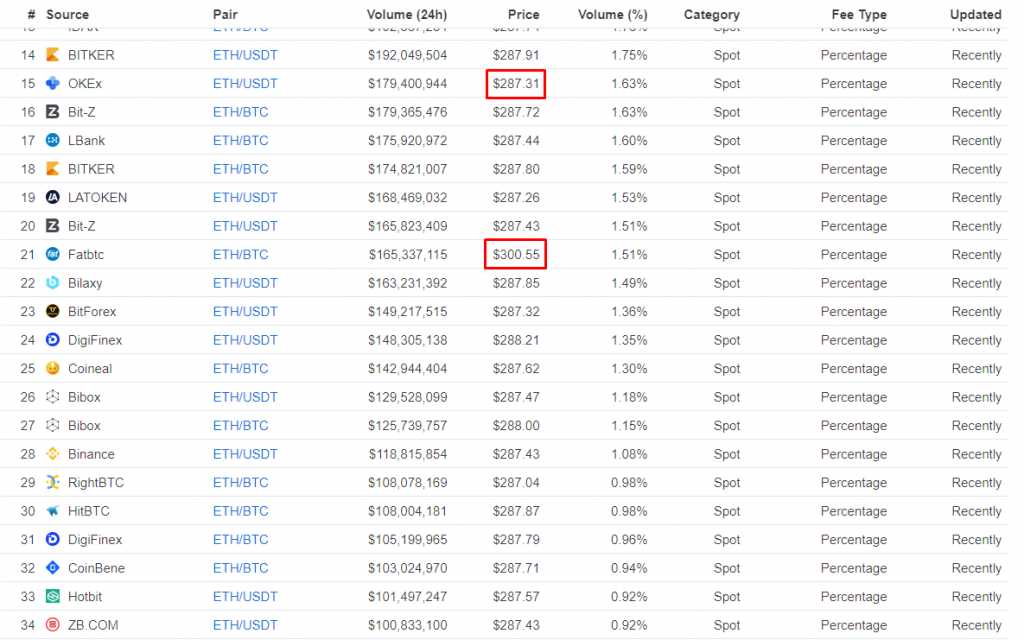The image size is (1024, 640).
Task: Sort by Volume (24h) column header
Action: tap(407, 14)
